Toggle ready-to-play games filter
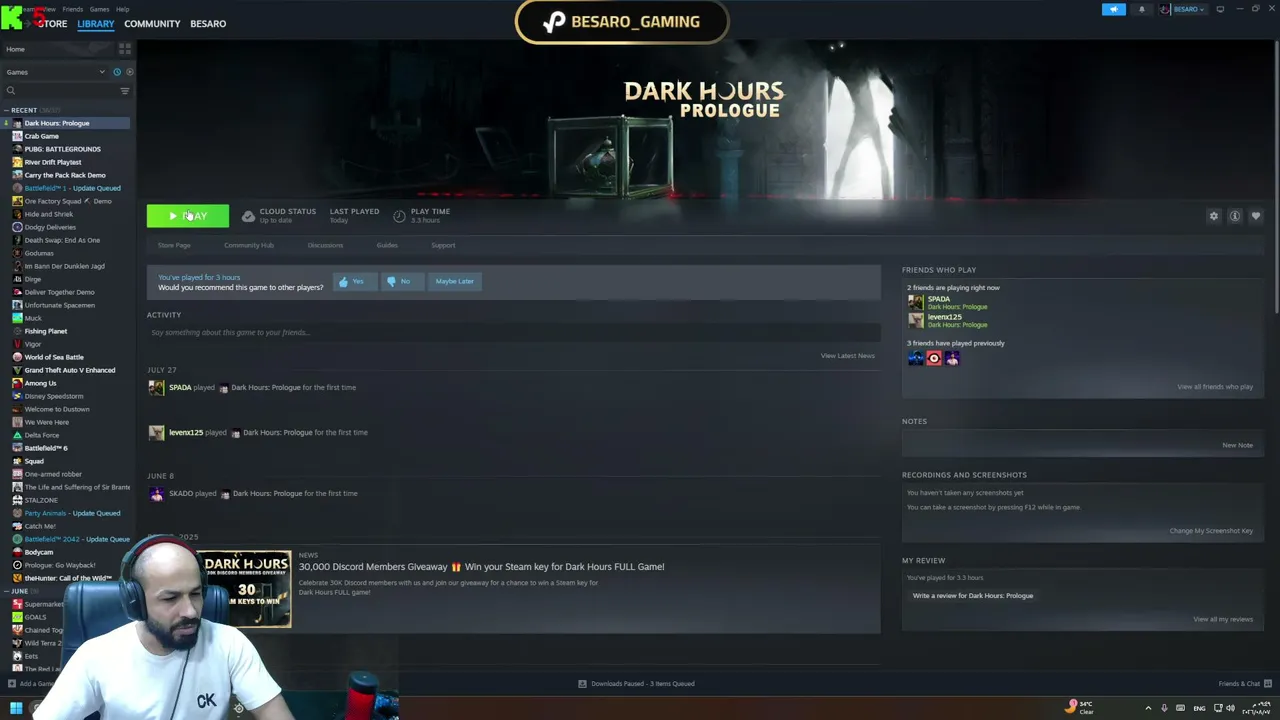The width and height of the screenshot is (1280, 720). pyautogui.click(x=129, y=72)
